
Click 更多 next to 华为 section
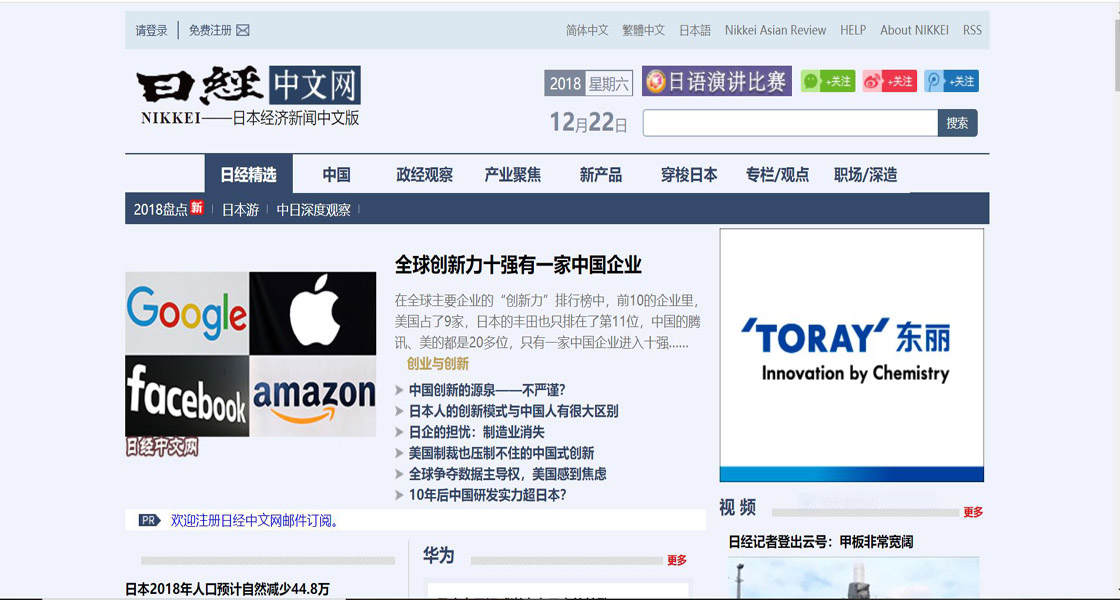coord(677,561)
